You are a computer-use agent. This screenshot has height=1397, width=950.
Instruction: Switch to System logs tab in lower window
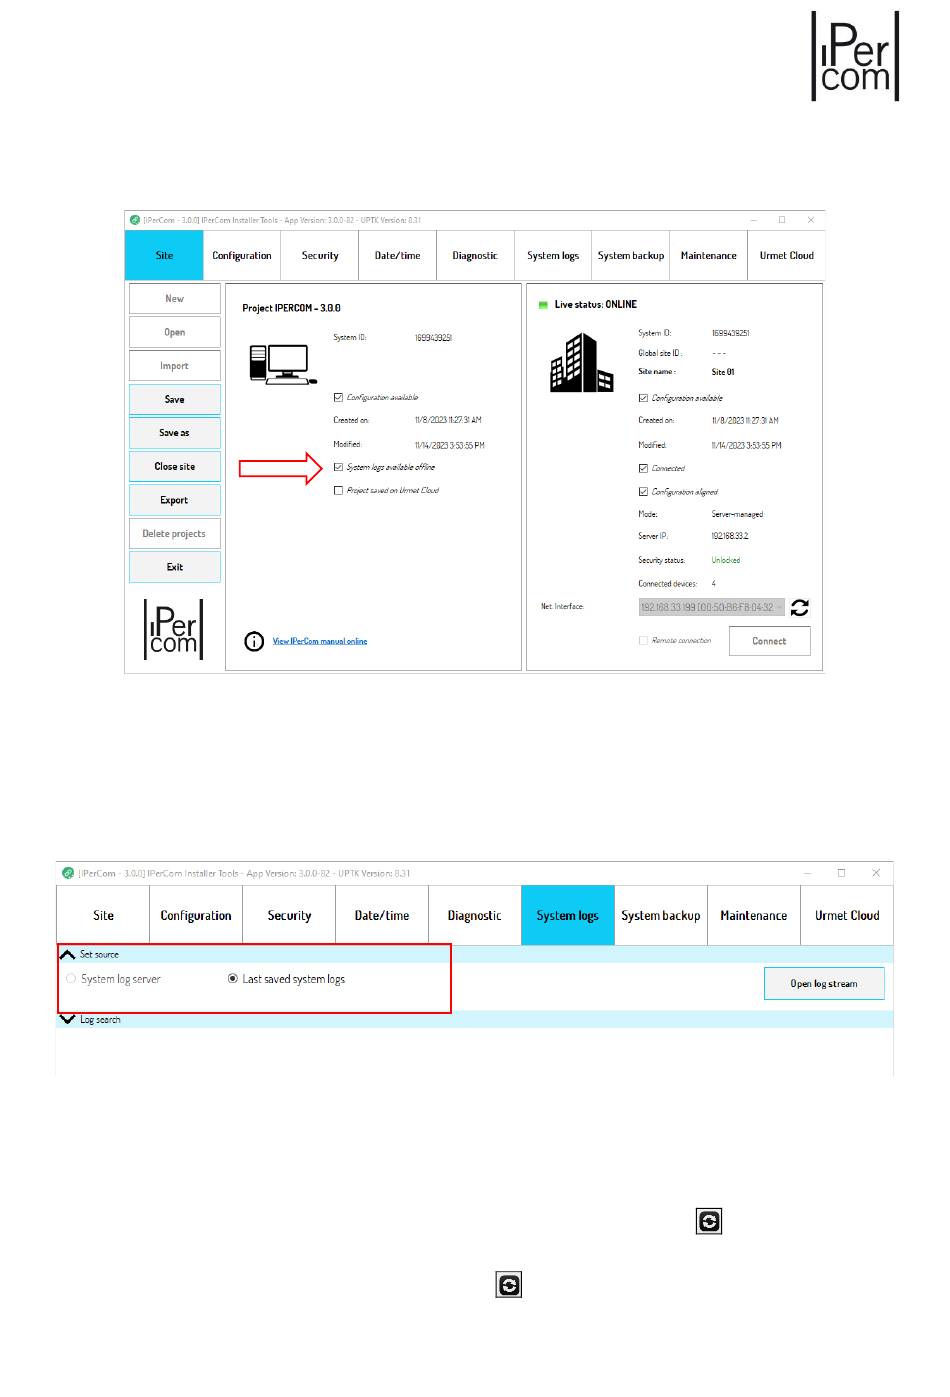click(568, 915)
